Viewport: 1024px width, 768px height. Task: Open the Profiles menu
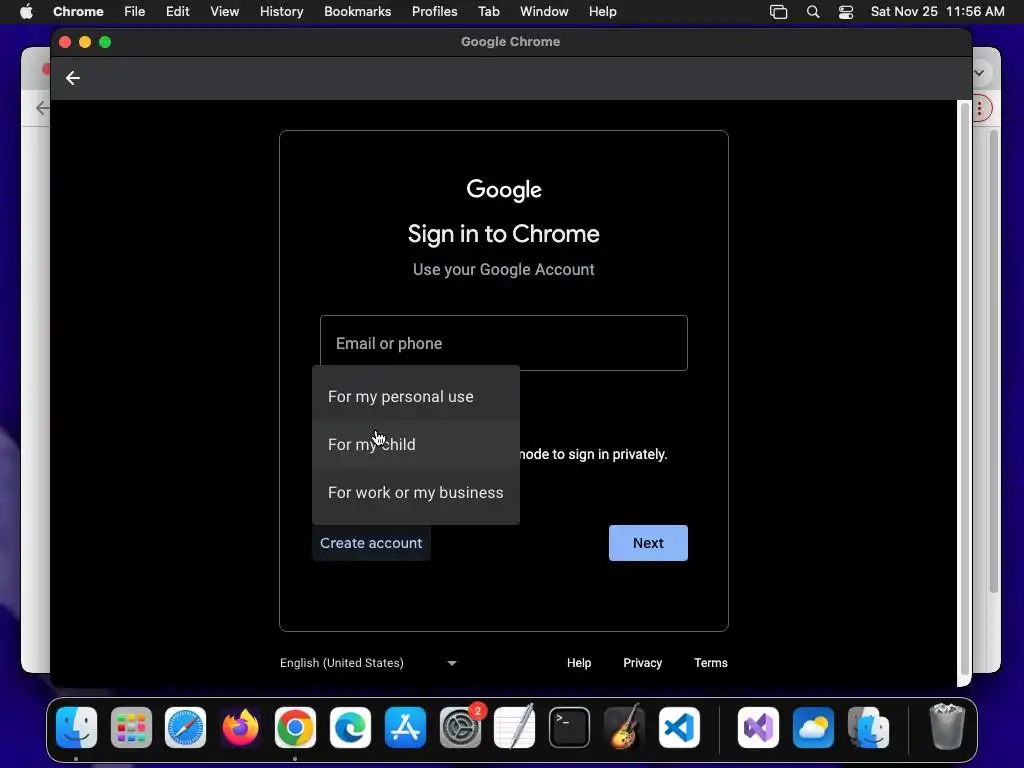coord(435,12)
